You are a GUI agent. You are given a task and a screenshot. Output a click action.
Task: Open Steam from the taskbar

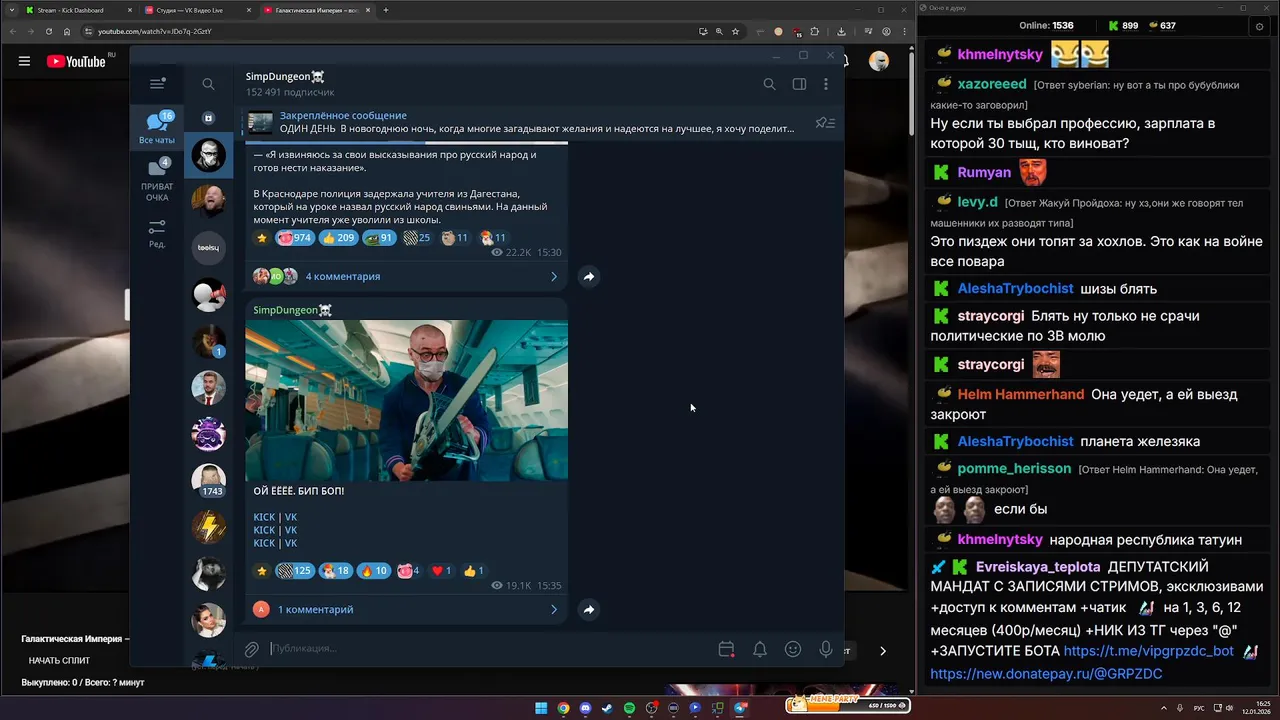tap(607, 708)
